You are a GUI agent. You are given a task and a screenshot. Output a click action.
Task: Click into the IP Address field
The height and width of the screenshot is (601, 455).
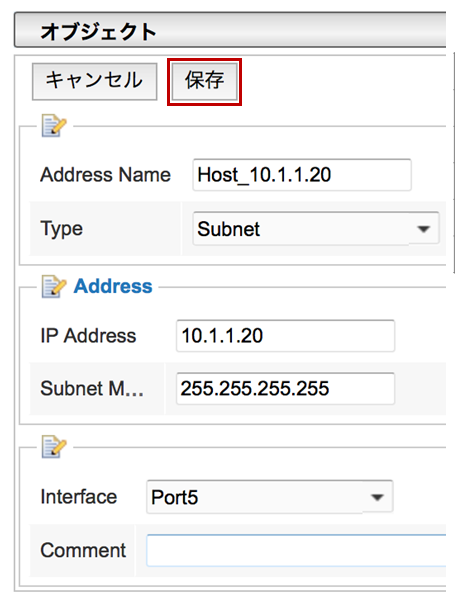pyautogui.click(x=285, y=336)
